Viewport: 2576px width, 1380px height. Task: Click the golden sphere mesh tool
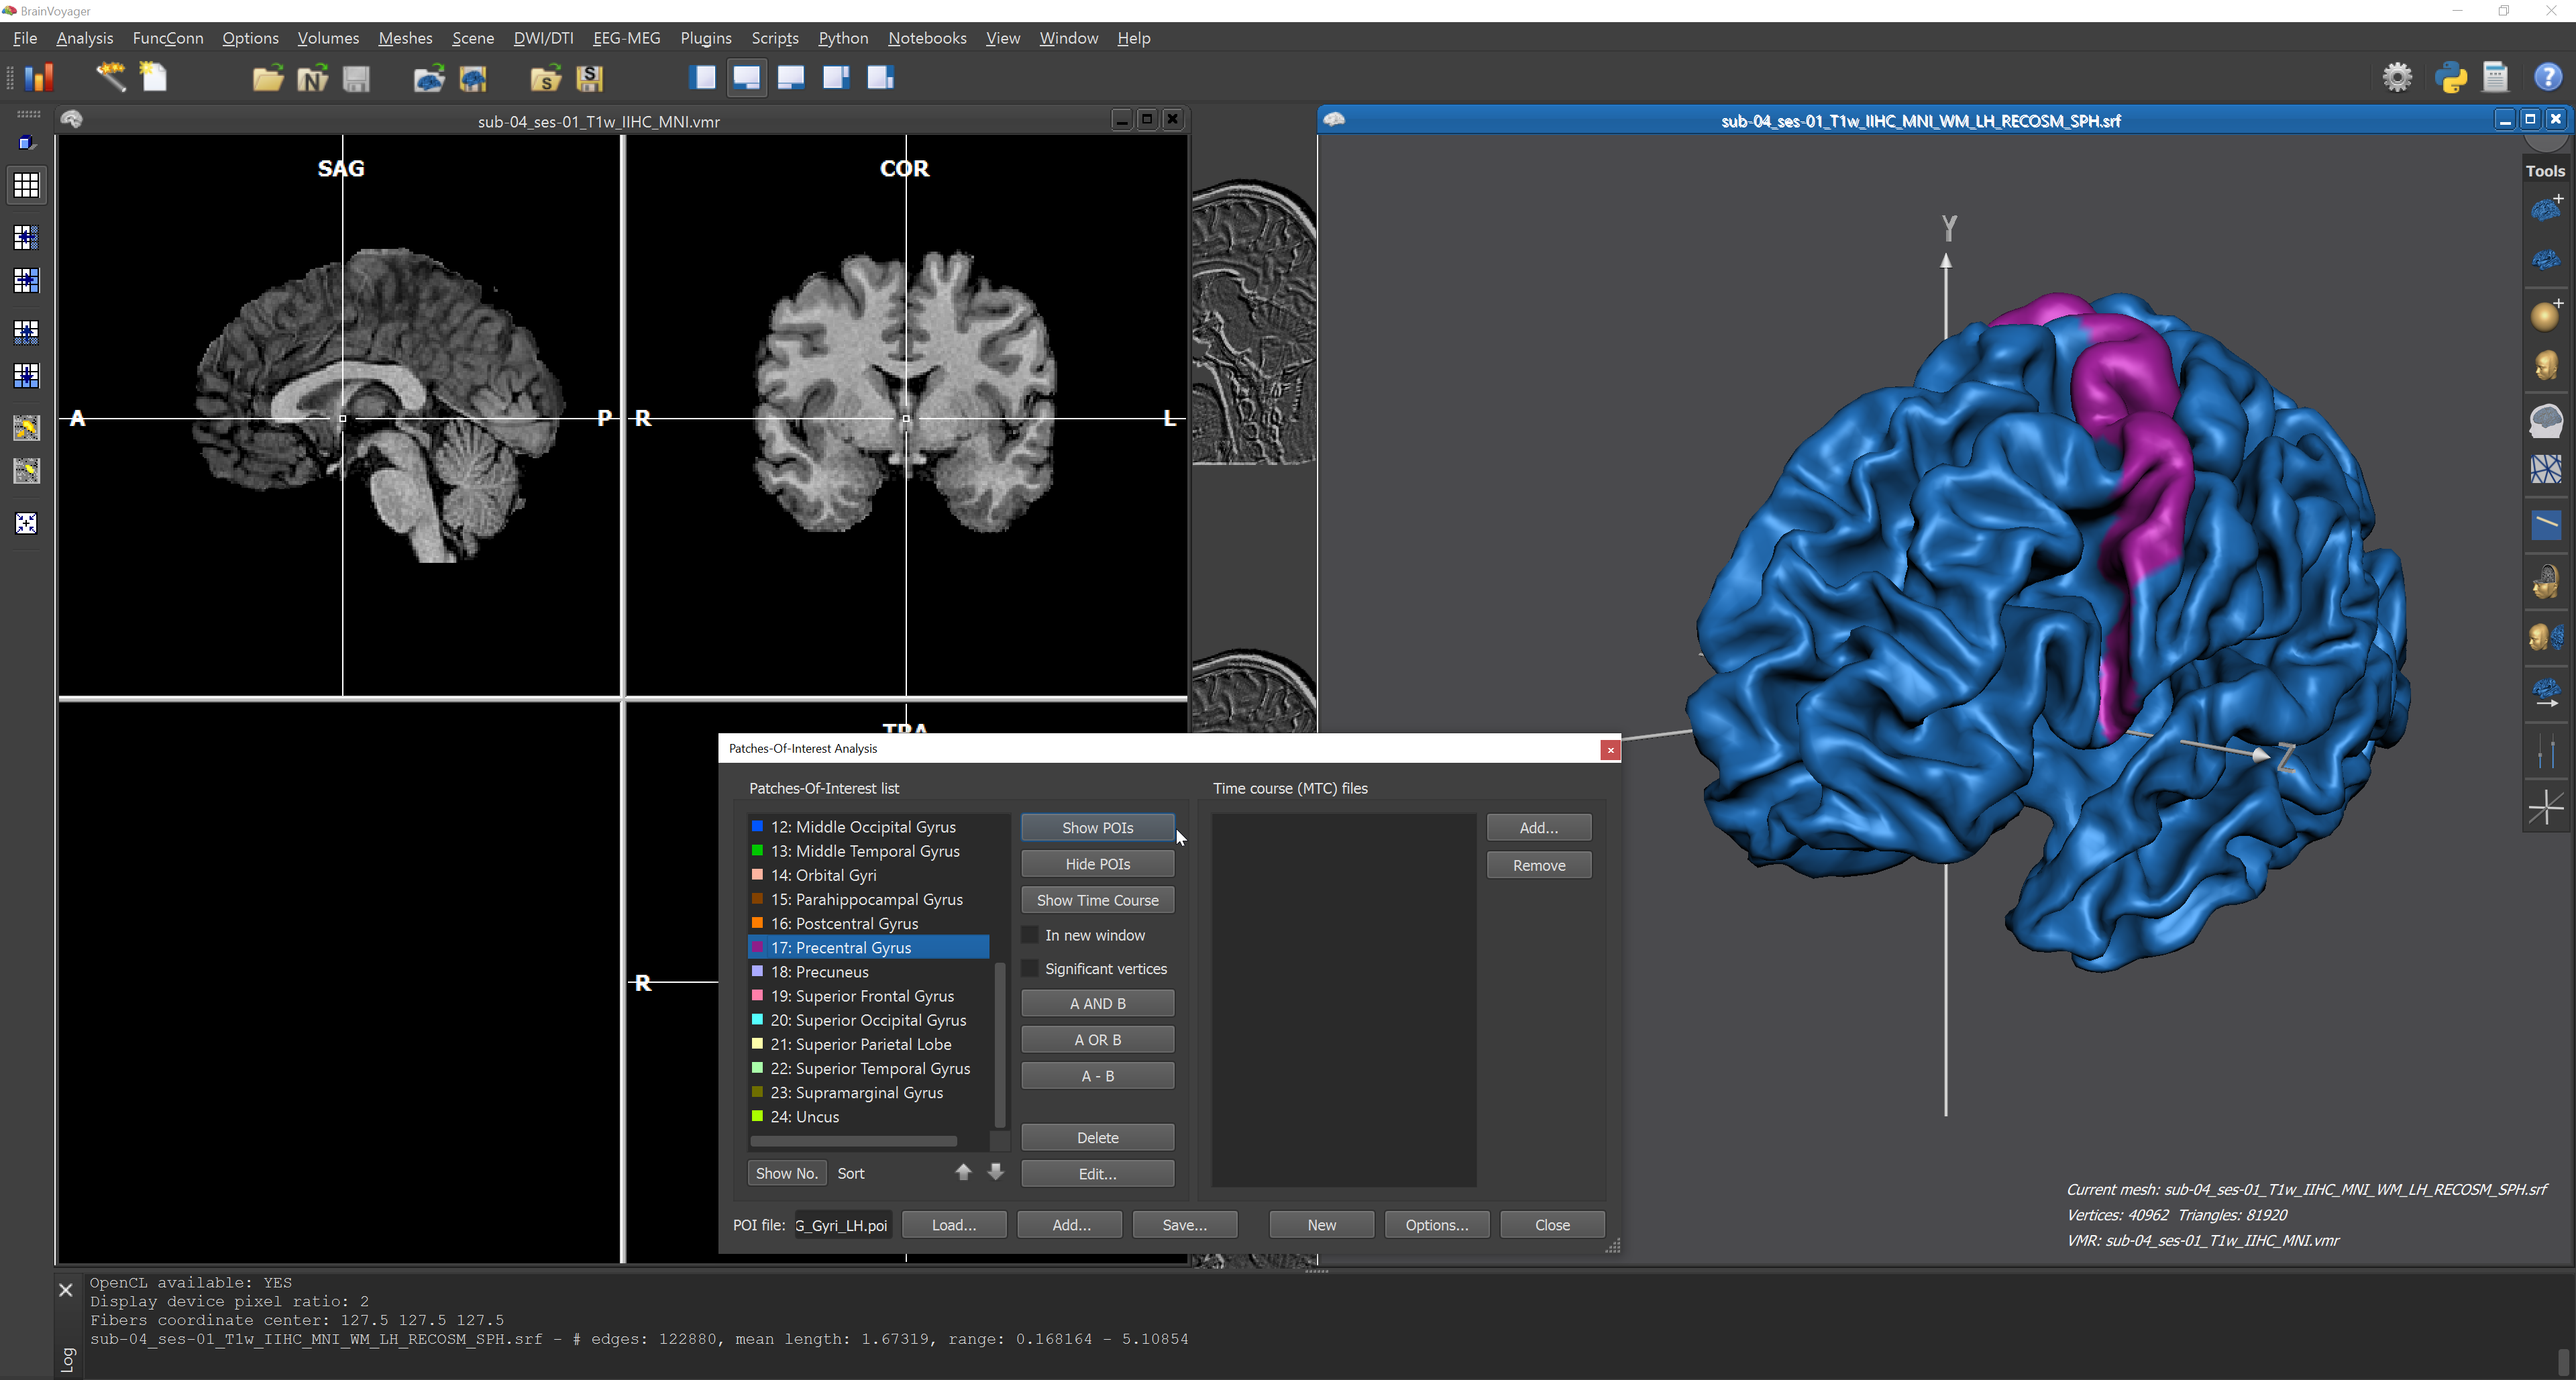[2545, 316]
